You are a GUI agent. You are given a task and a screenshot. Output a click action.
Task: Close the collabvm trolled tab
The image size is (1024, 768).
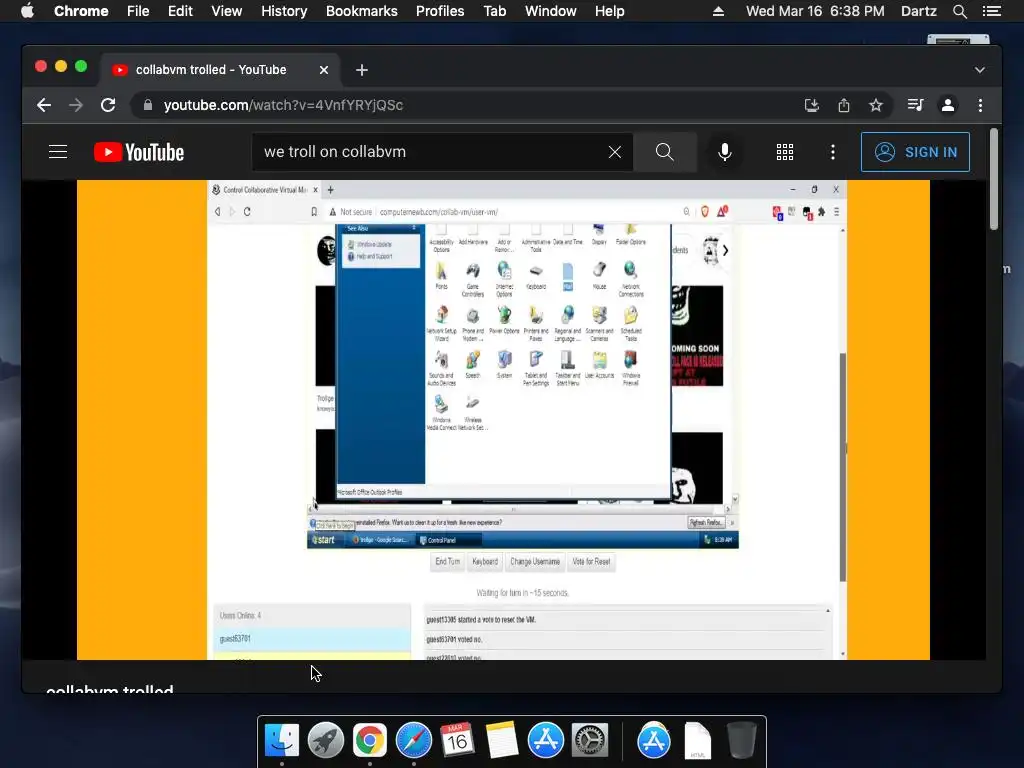point(324,70)
